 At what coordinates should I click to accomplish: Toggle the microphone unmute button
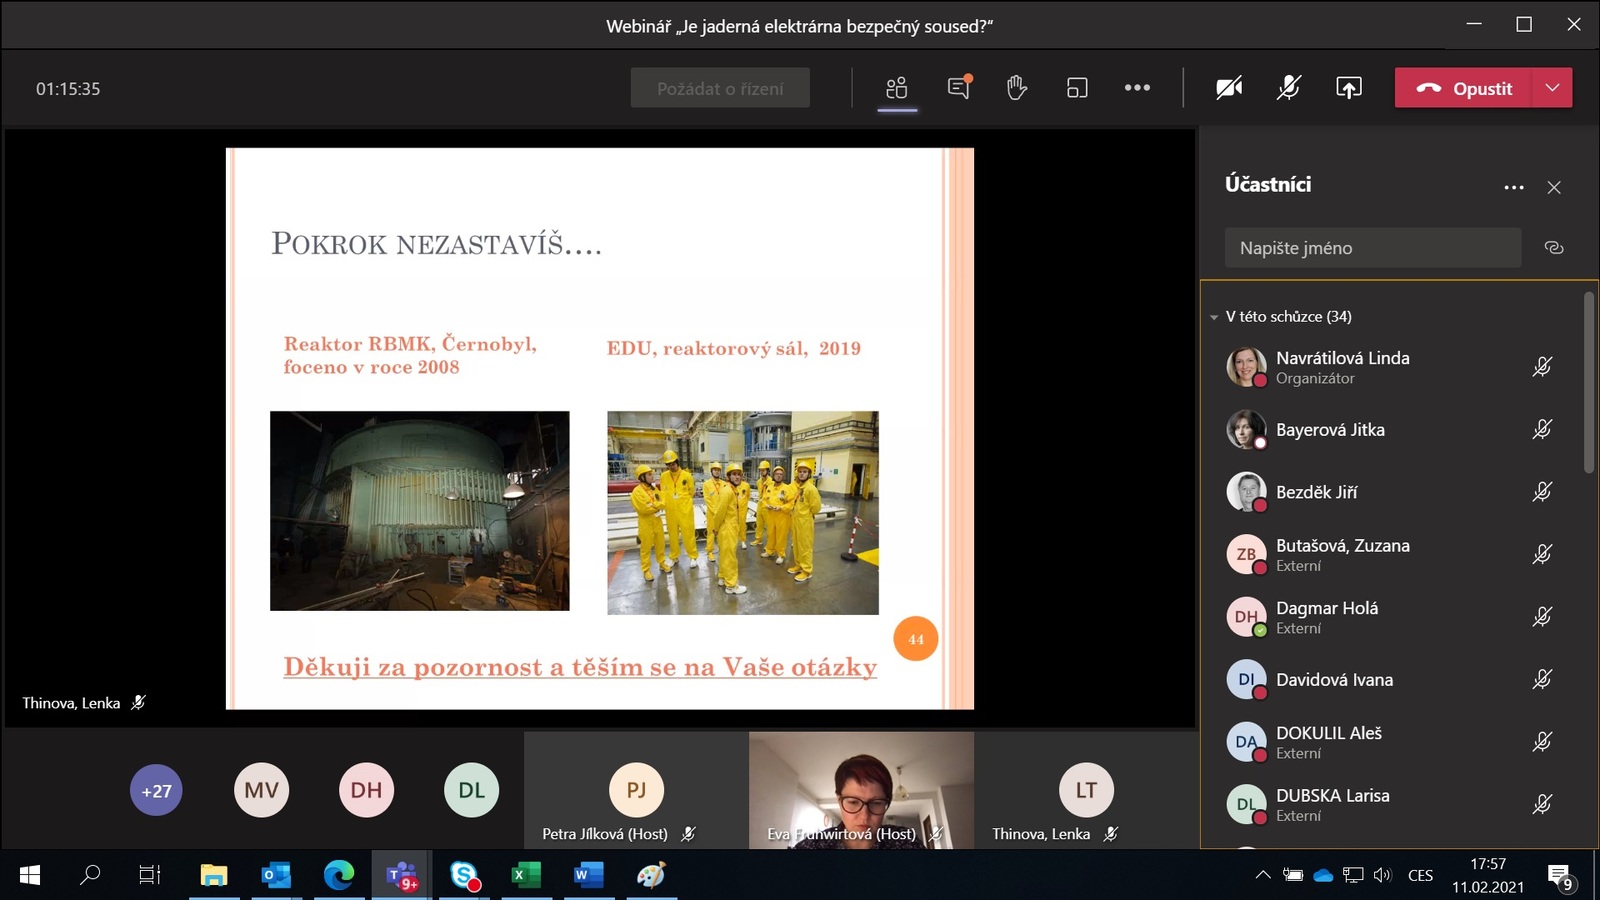click(1288, 88)
